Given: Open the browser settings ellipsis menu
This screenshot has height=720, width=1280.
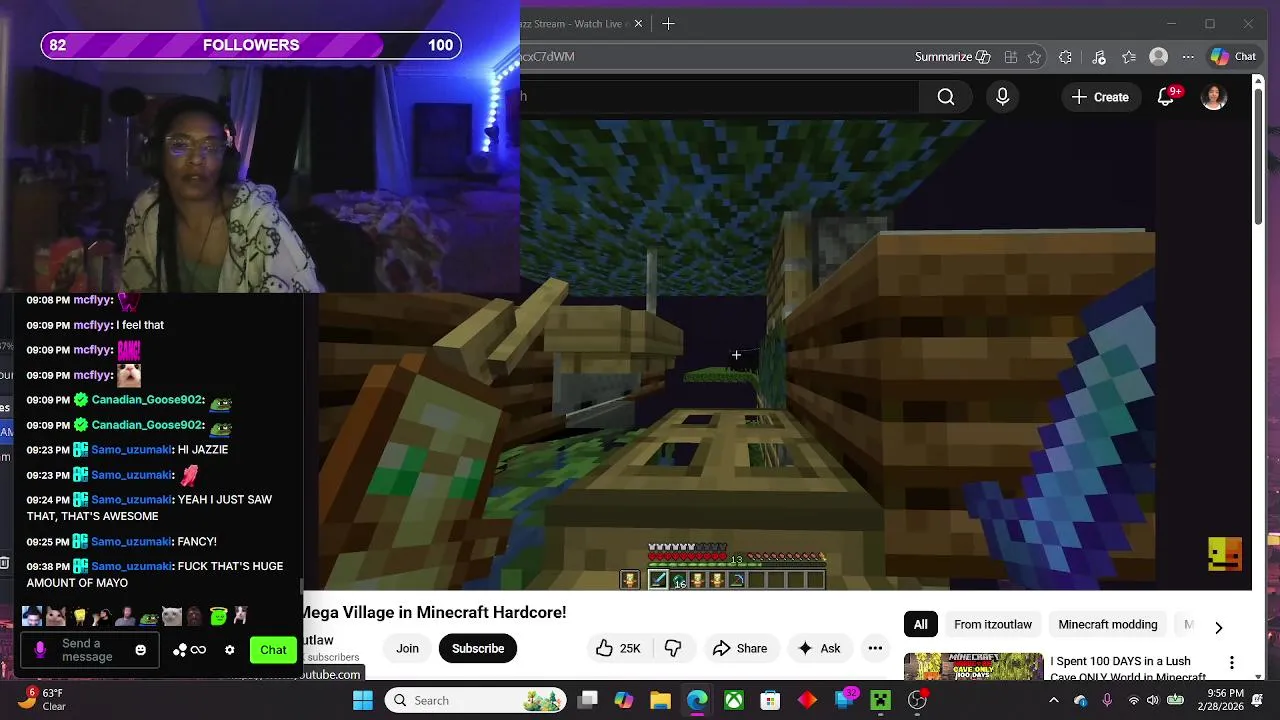Looking at the screenshot, I should 1188,57.
